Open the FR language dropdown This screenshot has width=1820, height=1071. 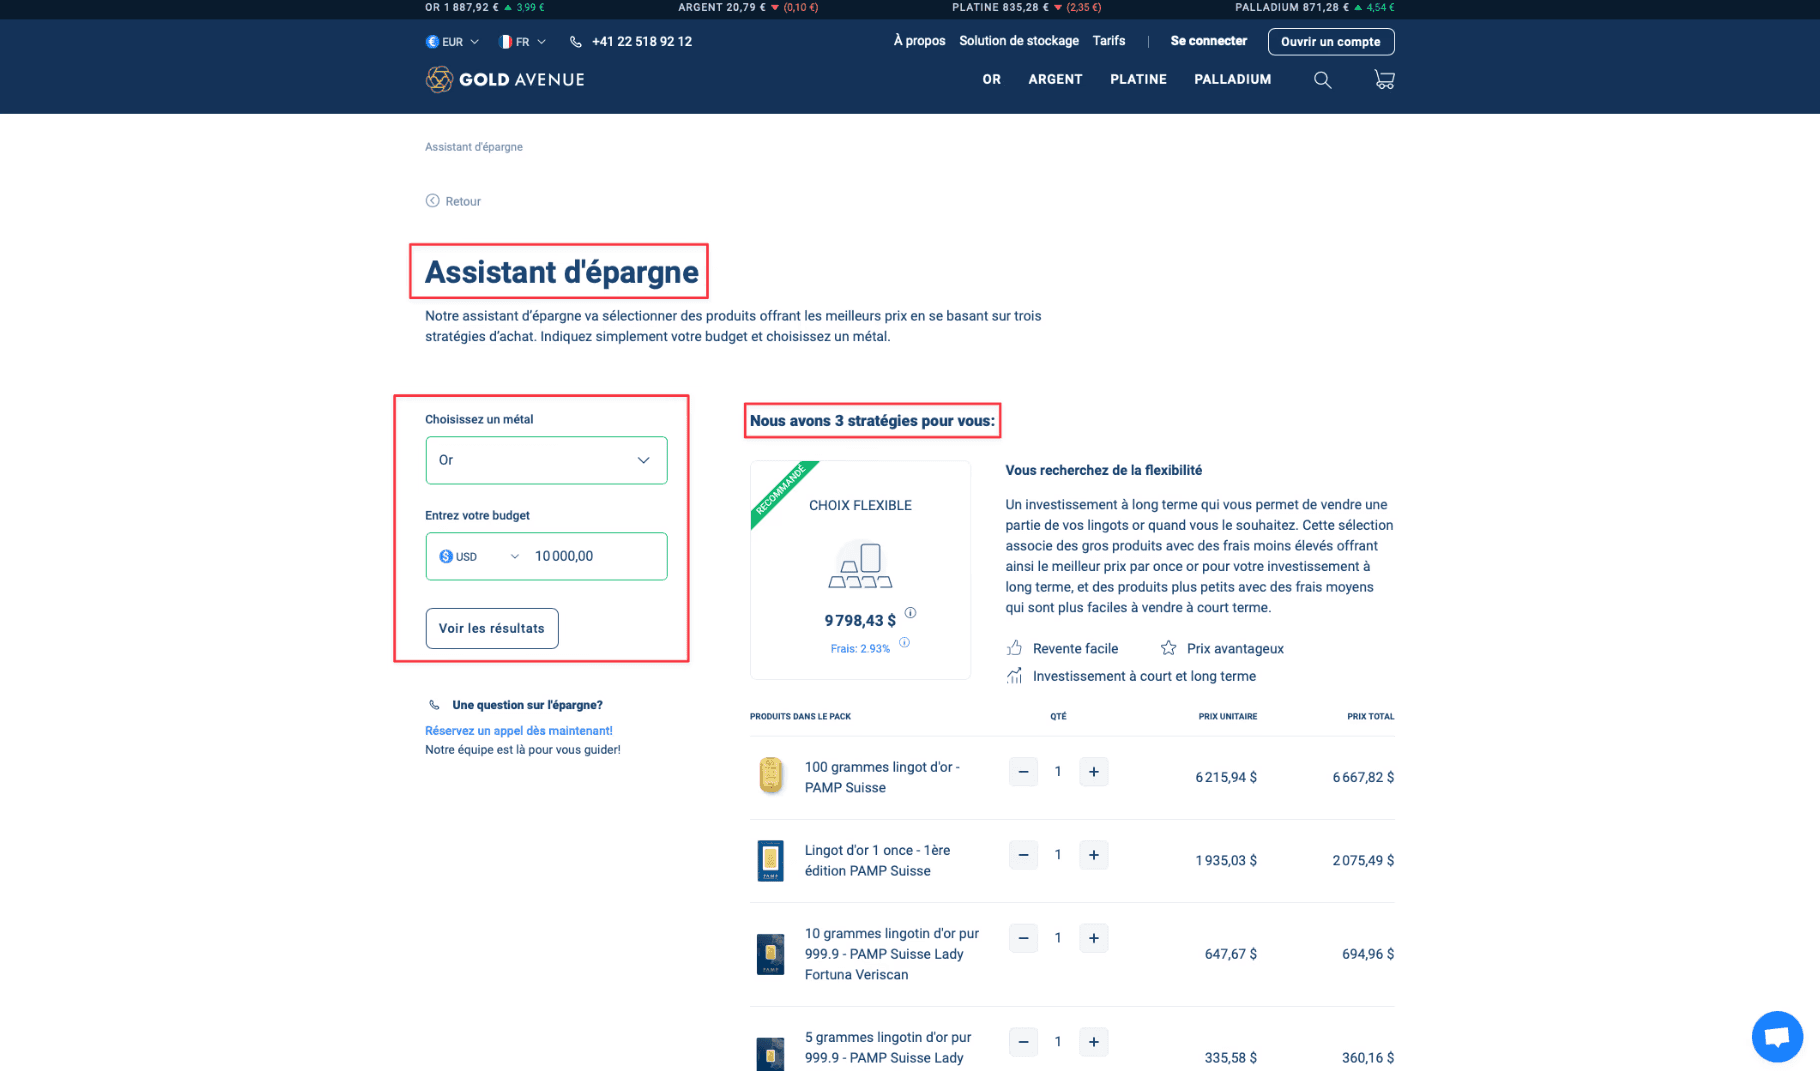[523, 42]
